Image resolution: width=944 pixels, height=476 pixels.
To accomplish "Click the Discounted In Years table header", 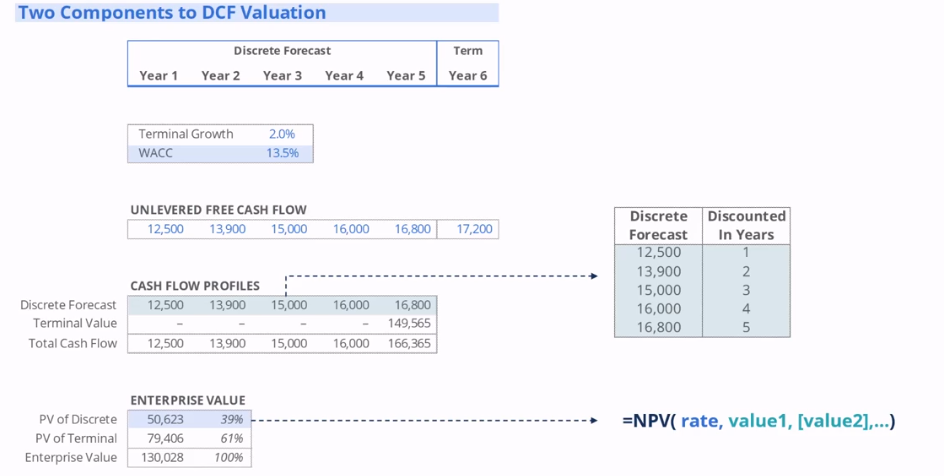I will [746, 225].
